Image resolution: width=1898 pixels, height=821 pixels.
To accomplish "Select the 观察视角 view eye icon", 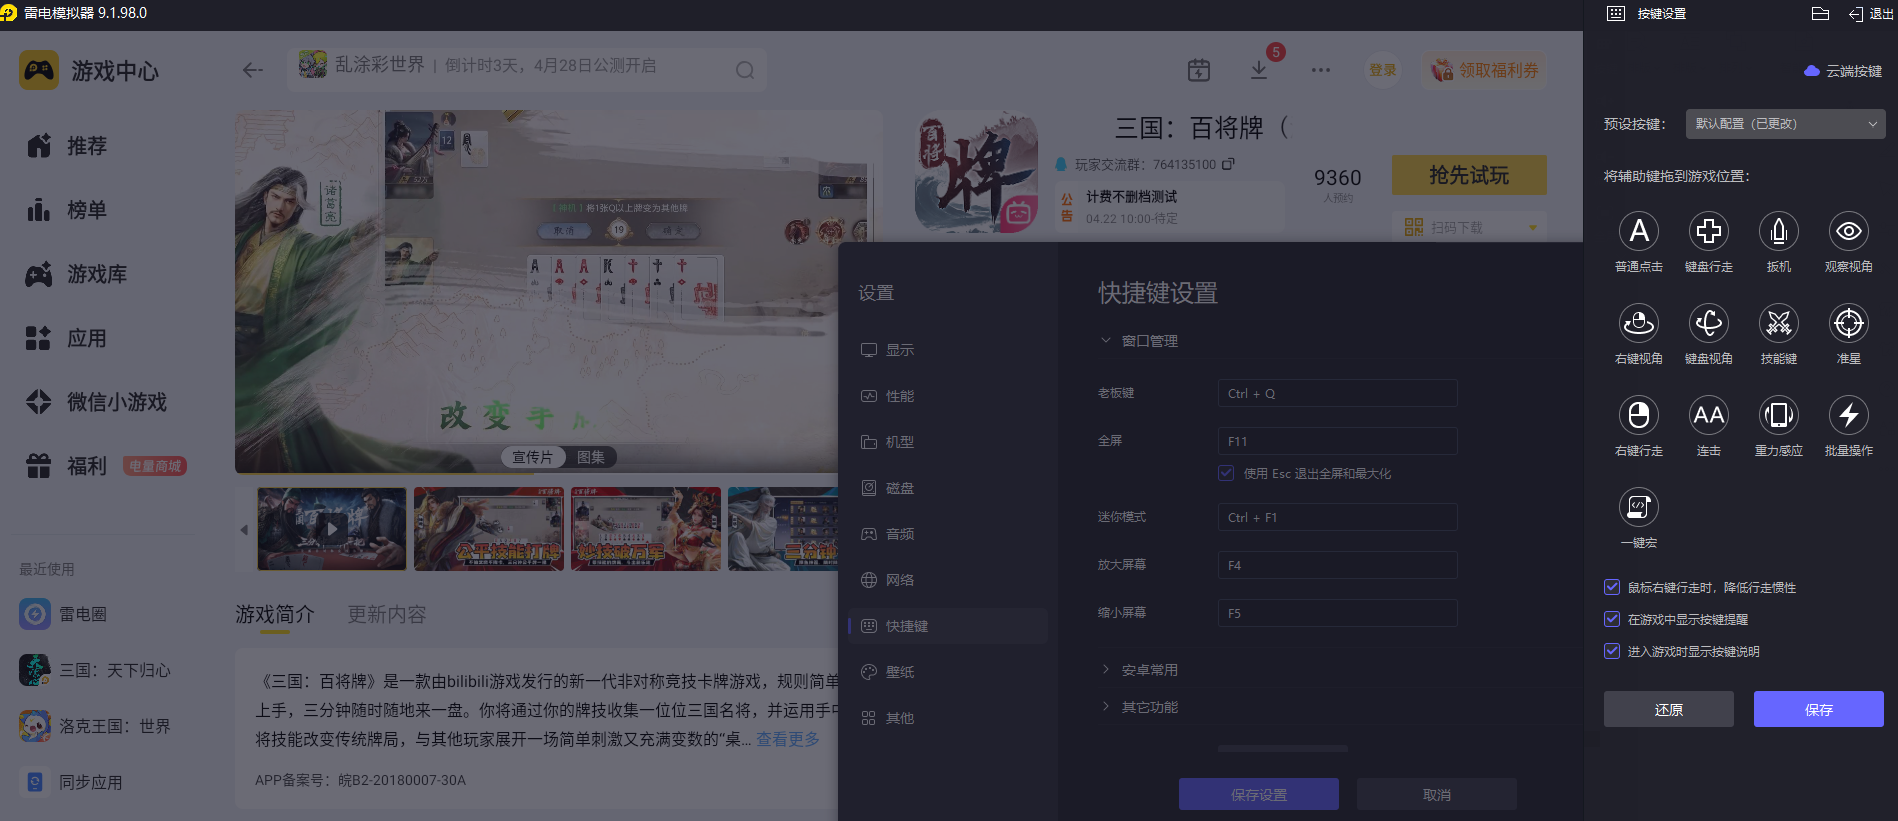I will (1848, 231).
